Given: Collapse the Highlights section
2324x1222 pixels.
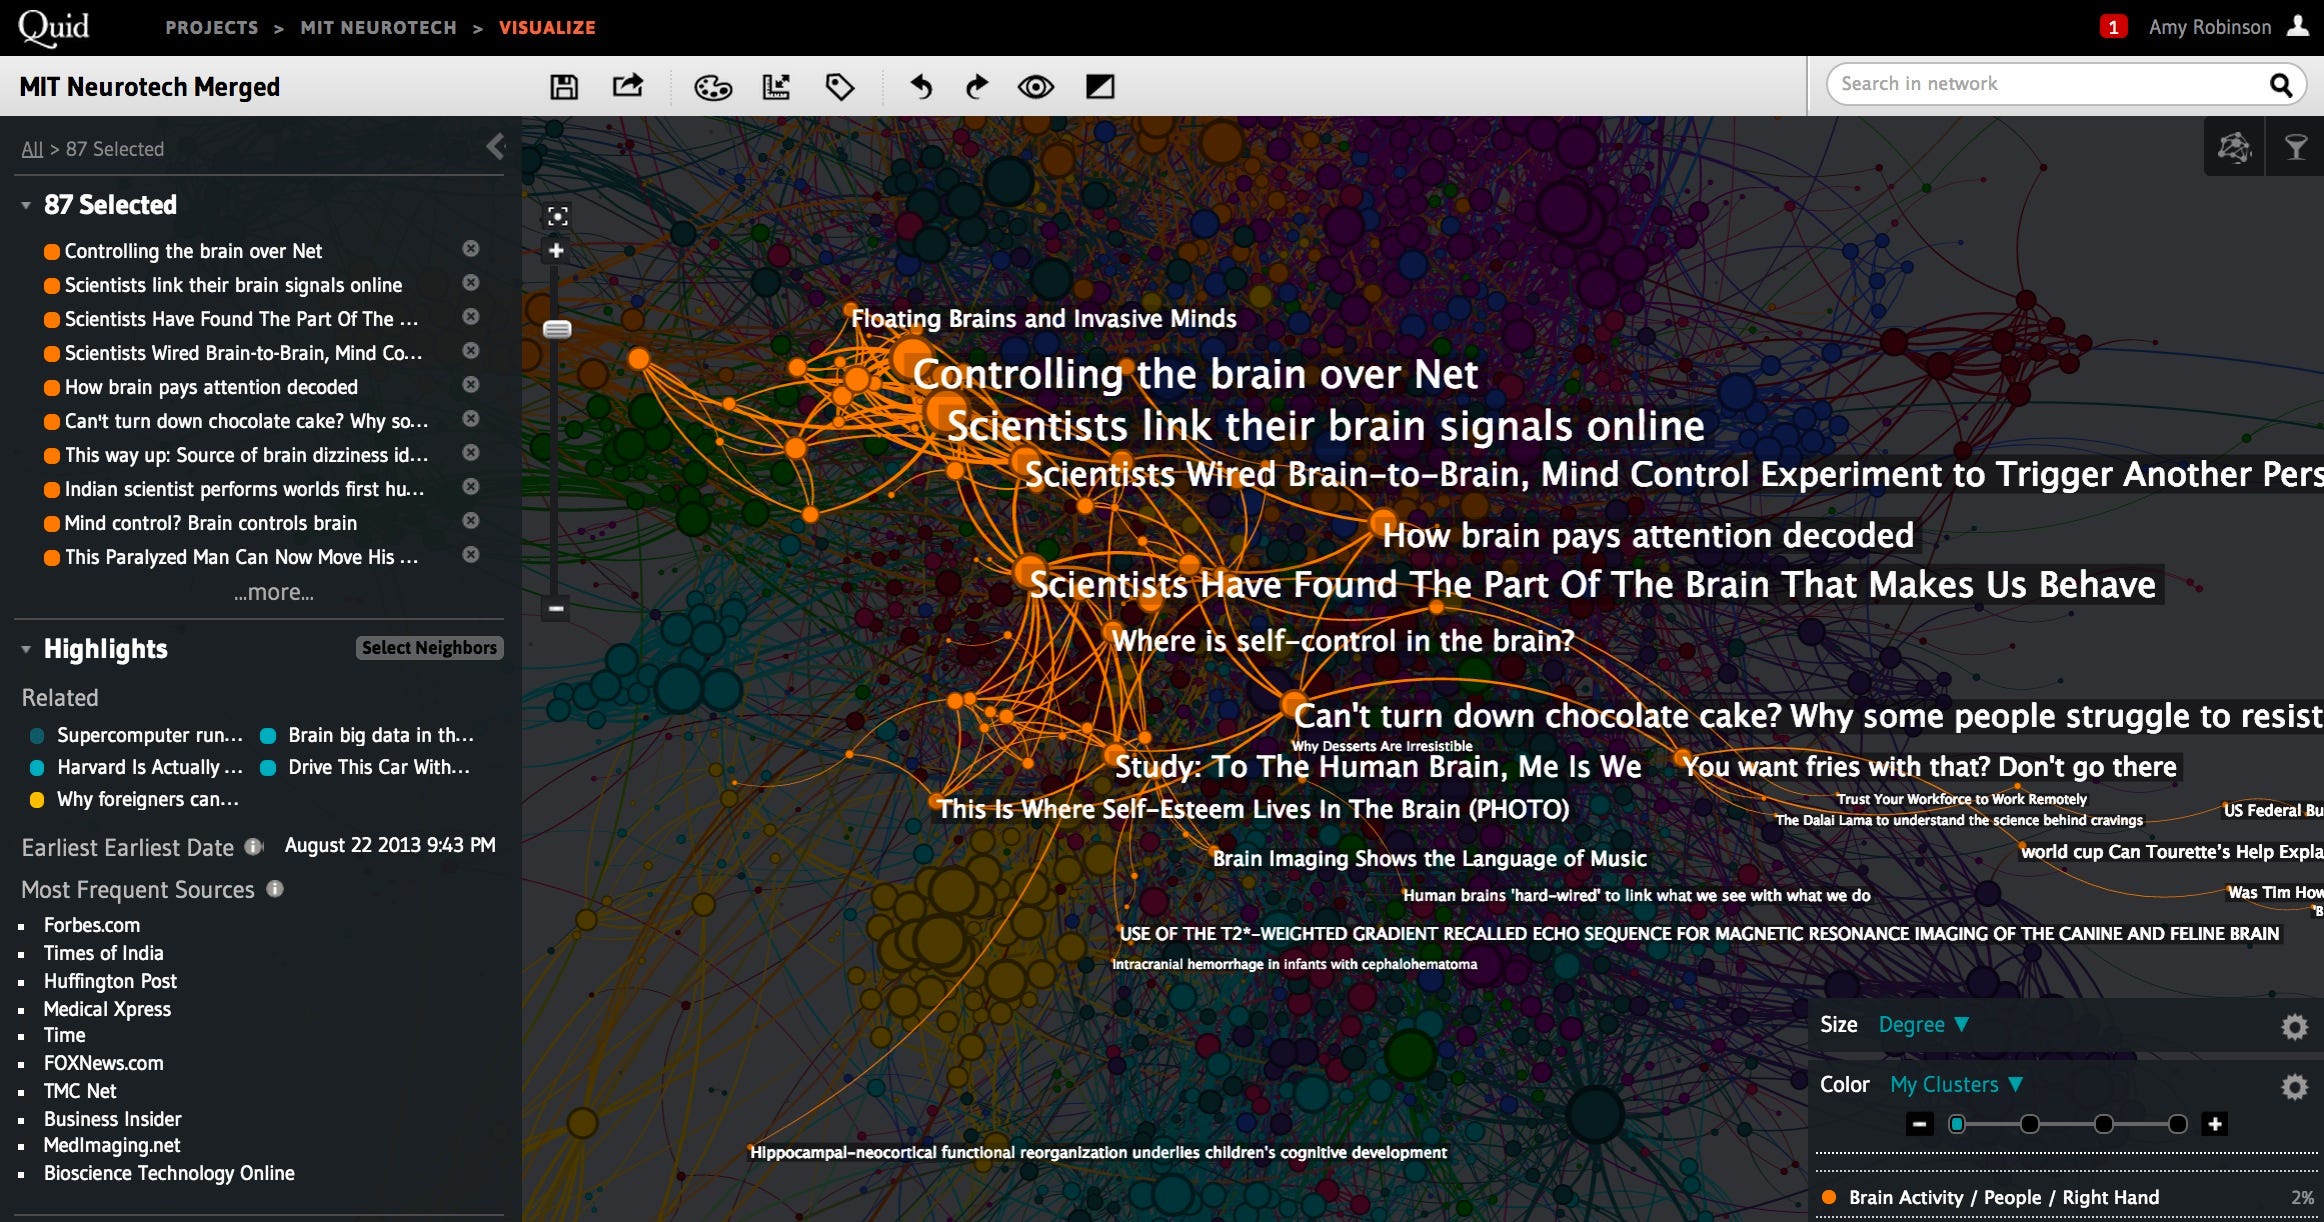Looking at the screenshot, I should pos(27,649).
